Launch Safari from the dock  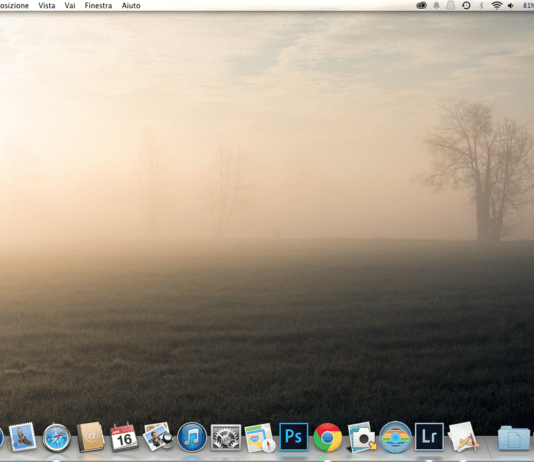pyautogui.click(x=57, y=438)
